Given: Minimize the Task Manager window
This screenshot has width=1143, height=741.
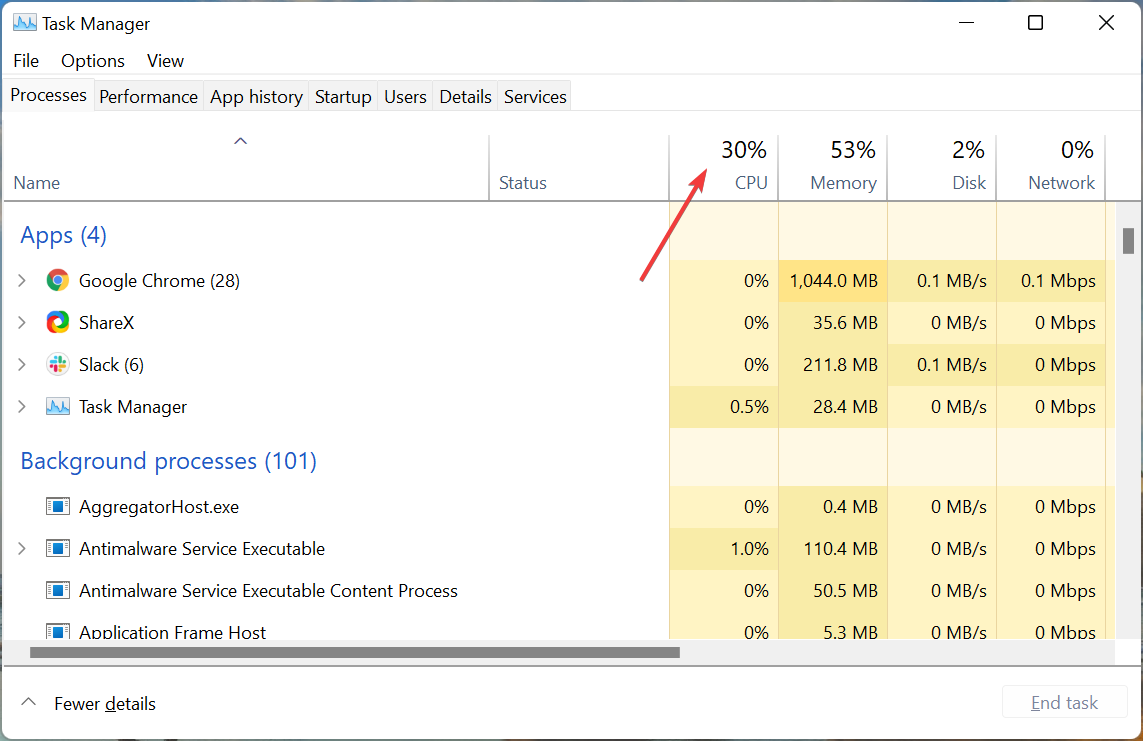Looking at the screenshot, I should (x=967, y=23).
